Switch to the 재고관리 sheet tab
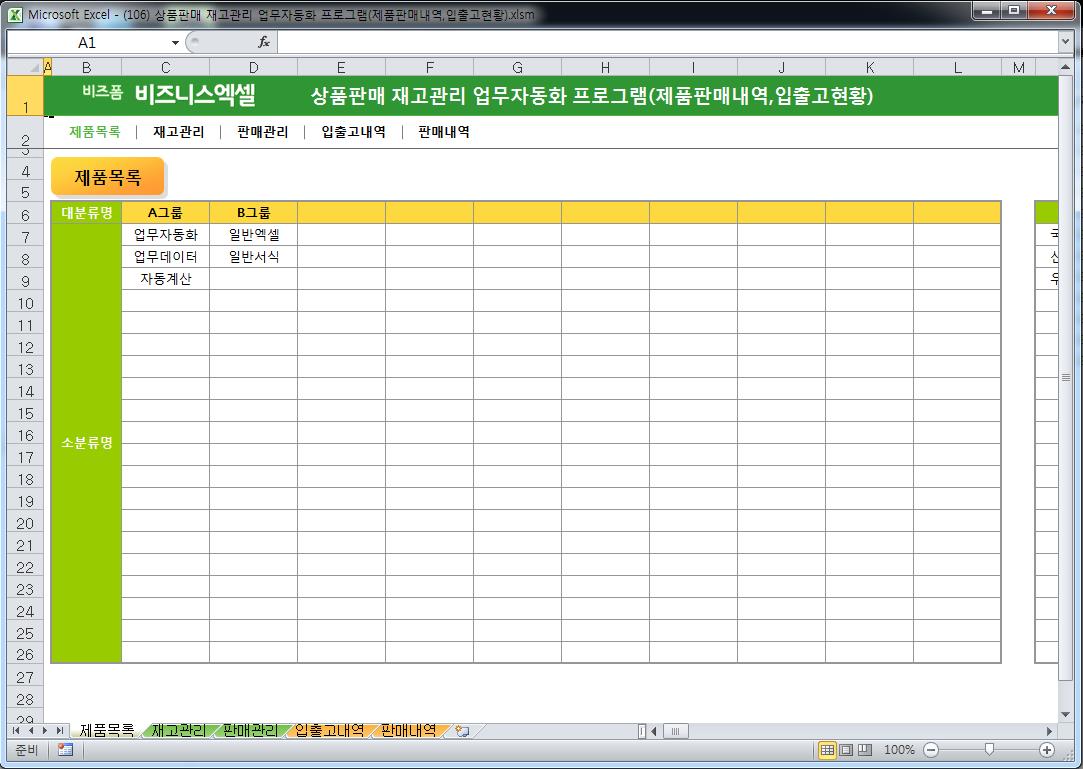The width and height of the screenshot is (1083, 769). click(178, 730)
